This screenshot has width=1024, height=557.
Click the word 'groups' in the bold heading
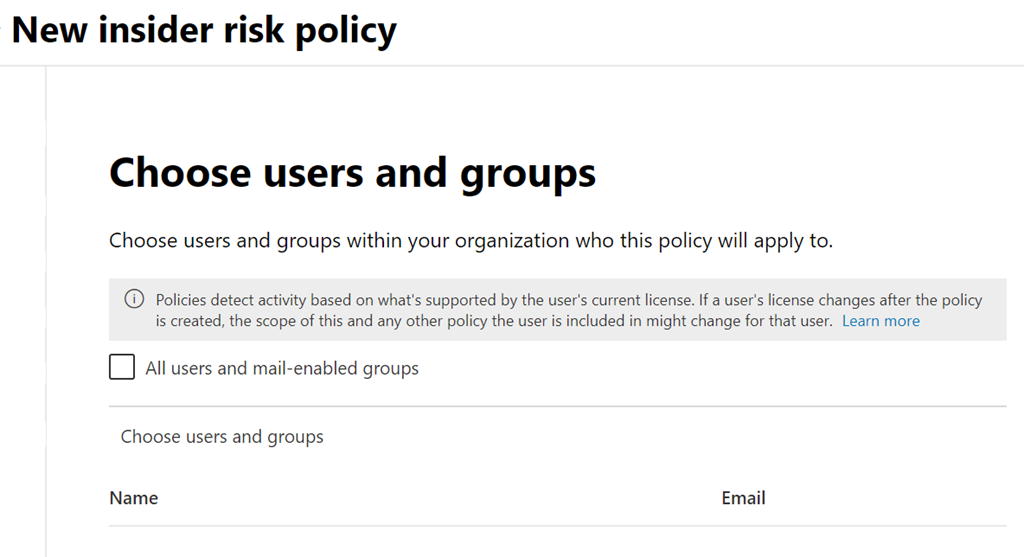[527, 173]
